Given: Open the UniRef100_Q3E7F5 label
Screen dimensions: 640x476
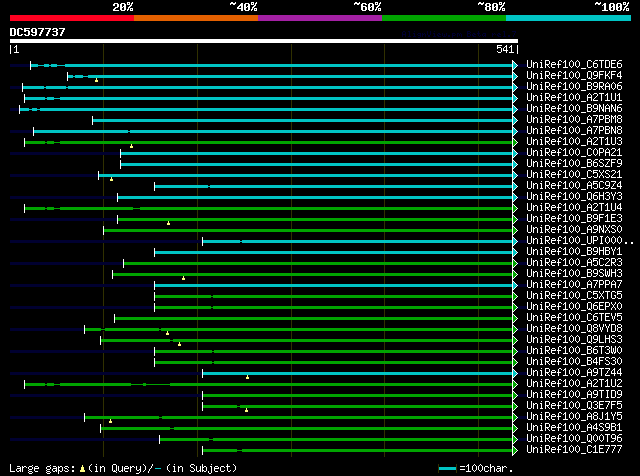Looking at the screenshot, I should coord(574,406).
